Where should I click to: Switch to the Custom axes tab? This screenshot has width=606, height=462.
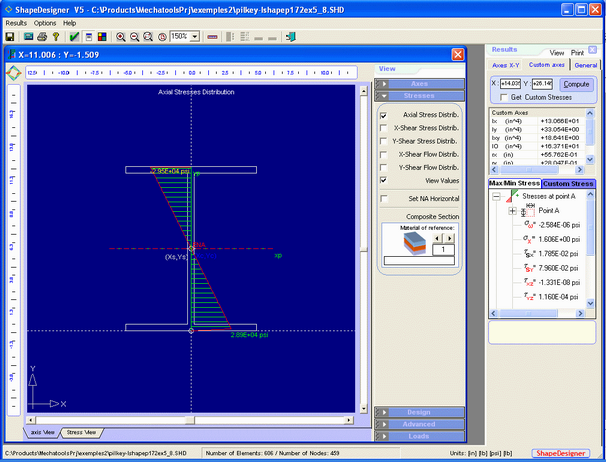pyautogui.click(x=546, y=65)
